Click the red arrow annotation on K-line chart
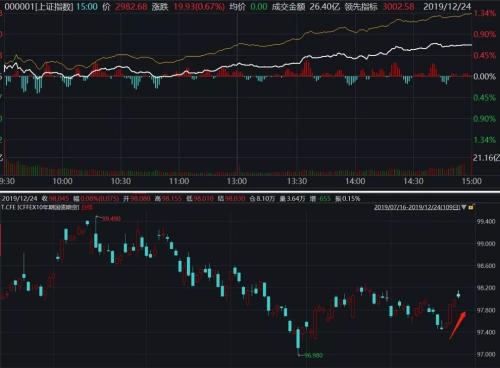500x368 pixels. pyautogui.click(x=458, y=325)
